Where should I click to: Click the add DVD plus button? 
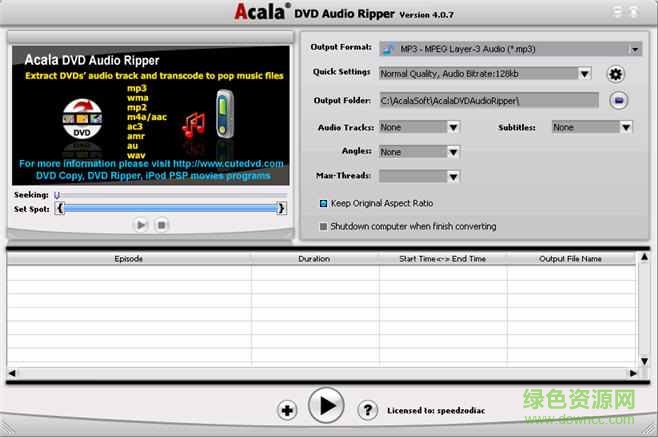288,410
